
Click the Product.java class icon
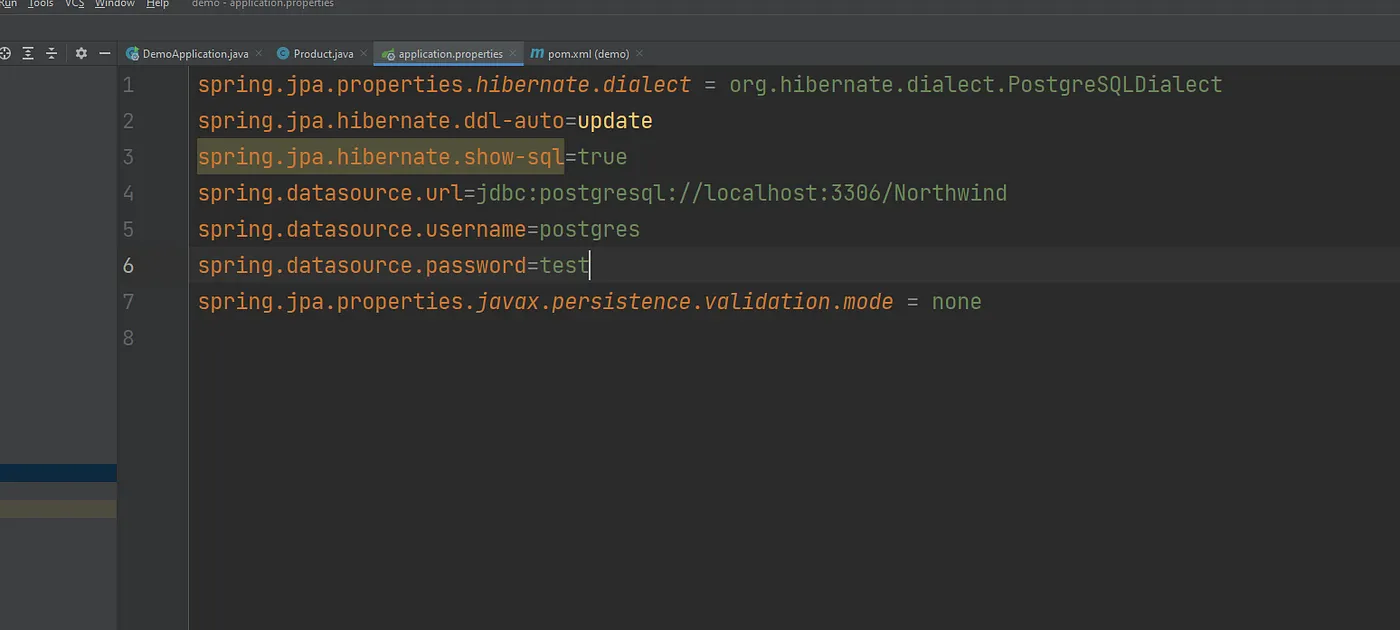(x=283, y=54)
